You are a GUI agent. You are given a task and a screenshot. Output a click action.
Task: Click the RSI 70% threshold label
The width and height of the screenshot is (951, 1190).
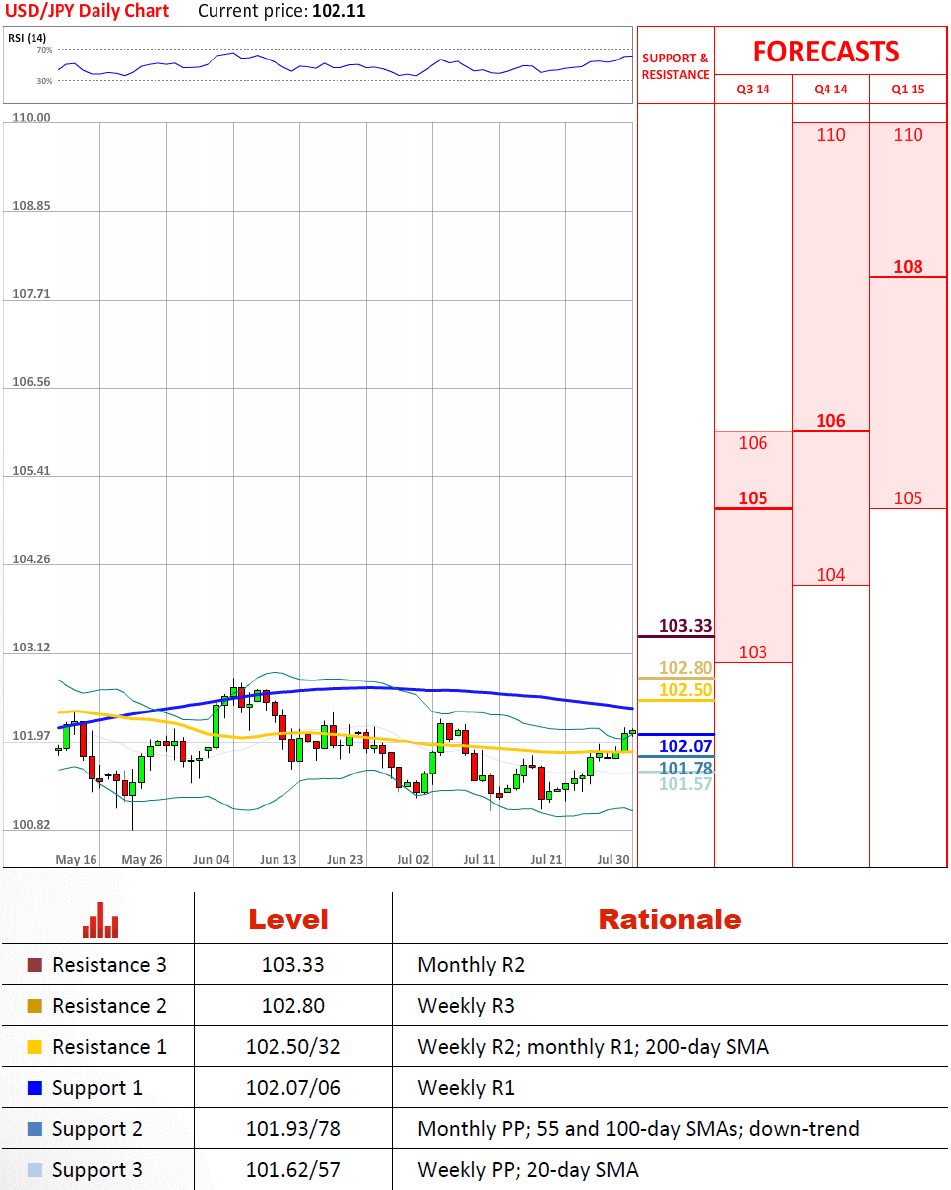44,50
